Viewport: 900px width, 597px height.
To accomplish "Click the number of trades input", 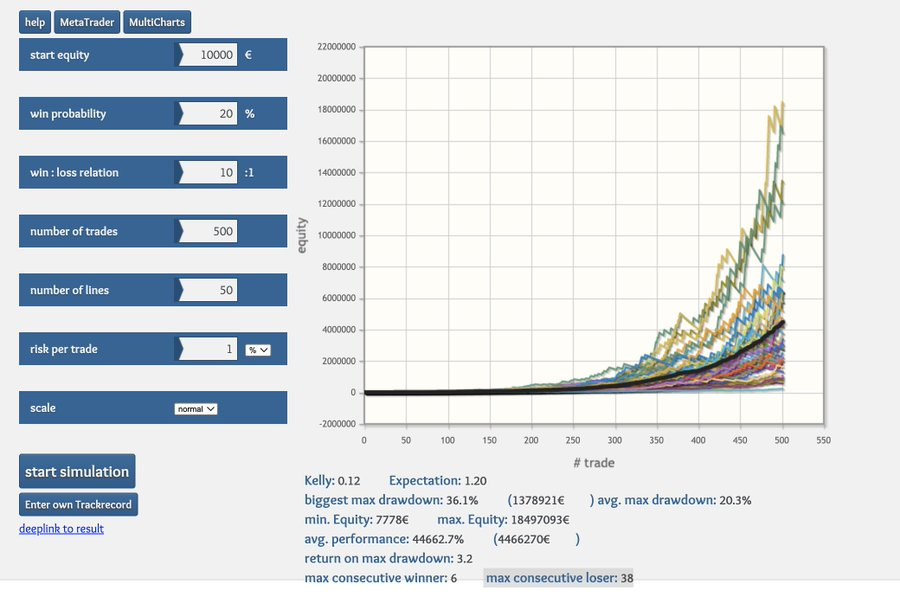I will point(211,231).
